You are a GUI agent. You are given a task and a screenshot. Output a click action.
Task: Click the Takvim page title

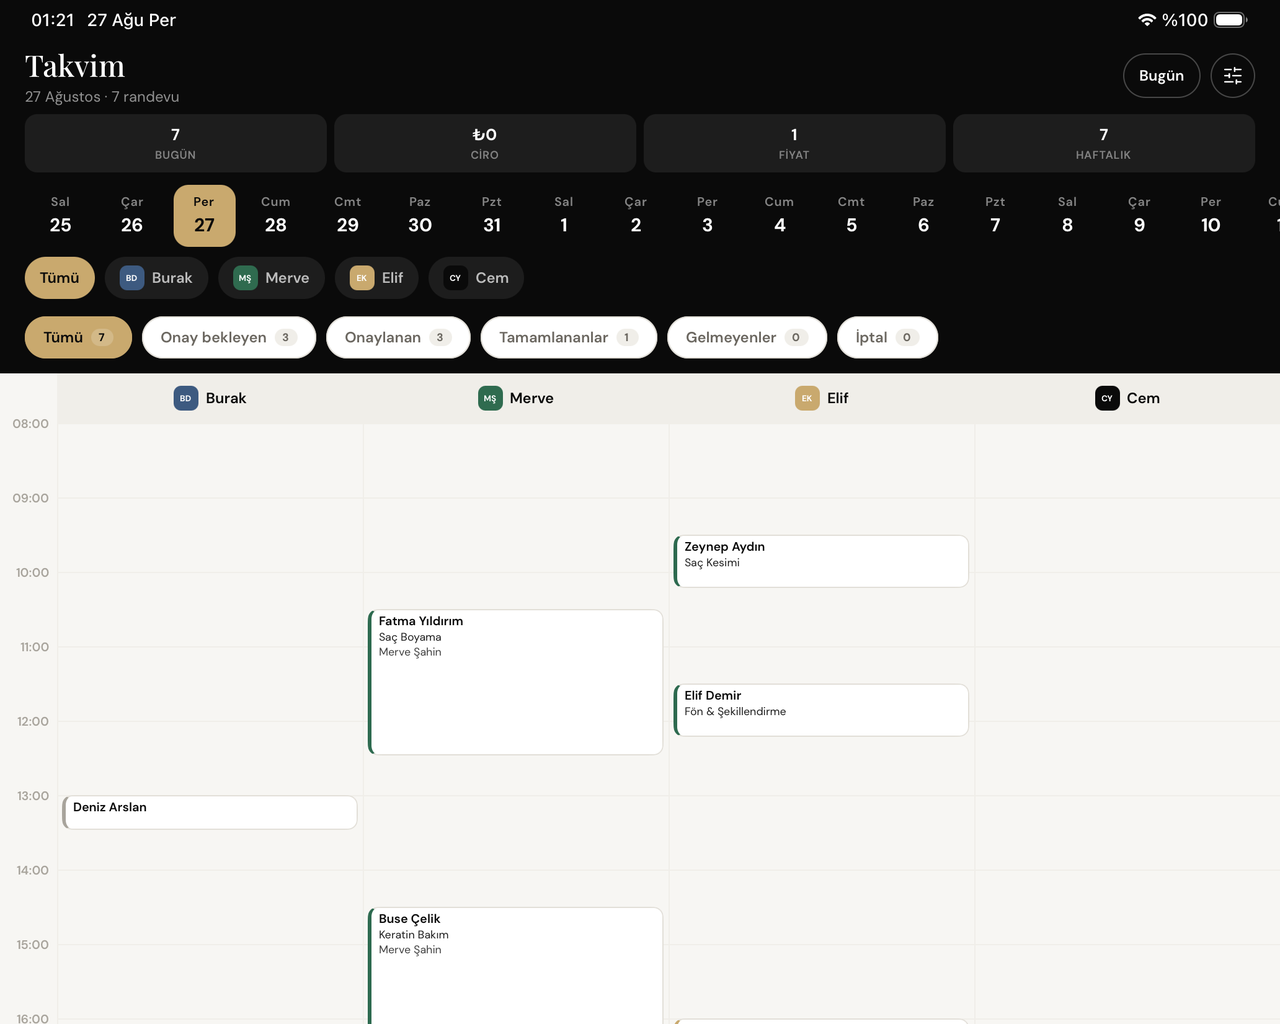(75, 66)
